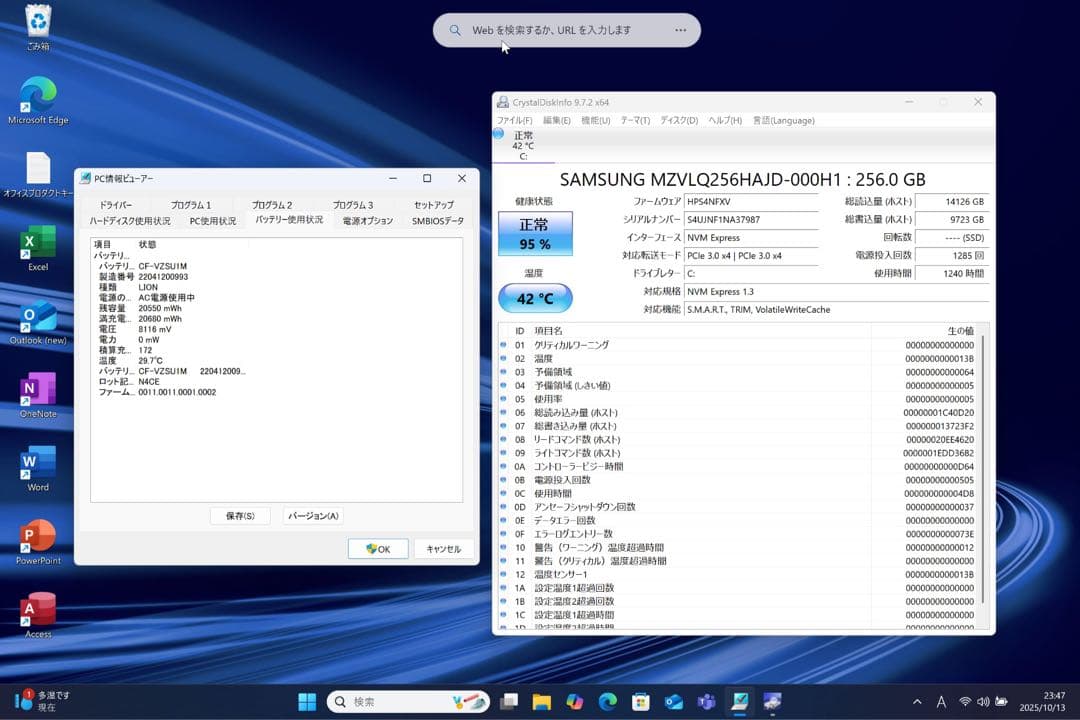Image resolution: width=1080 pixels, height=720 pixels.
Task: Open Microsoft Edge desktop shortcut
Action: click(38, 101)
